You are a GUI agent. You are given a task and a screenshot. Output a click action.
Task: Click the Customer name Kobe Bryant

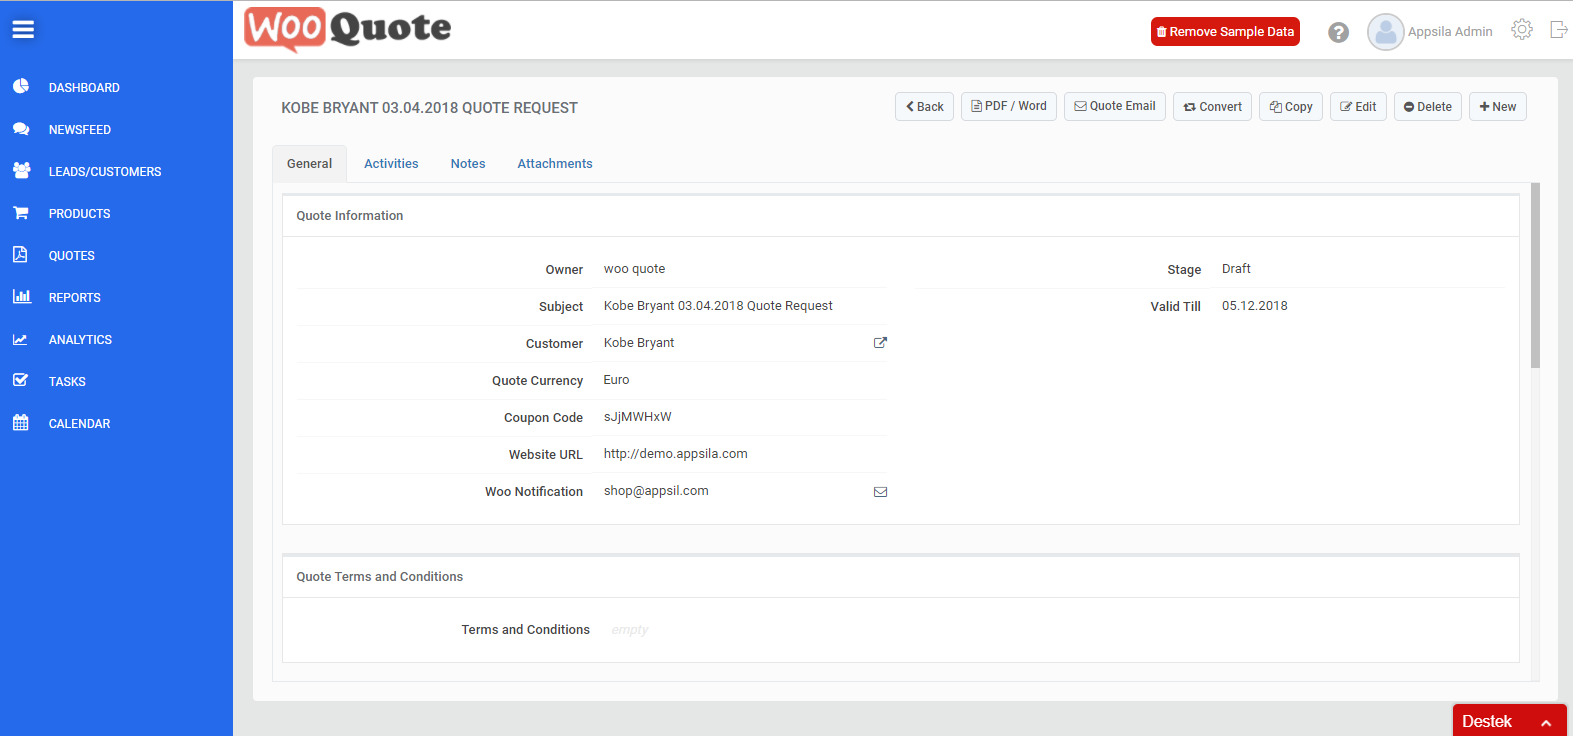(x=639, y=343)
